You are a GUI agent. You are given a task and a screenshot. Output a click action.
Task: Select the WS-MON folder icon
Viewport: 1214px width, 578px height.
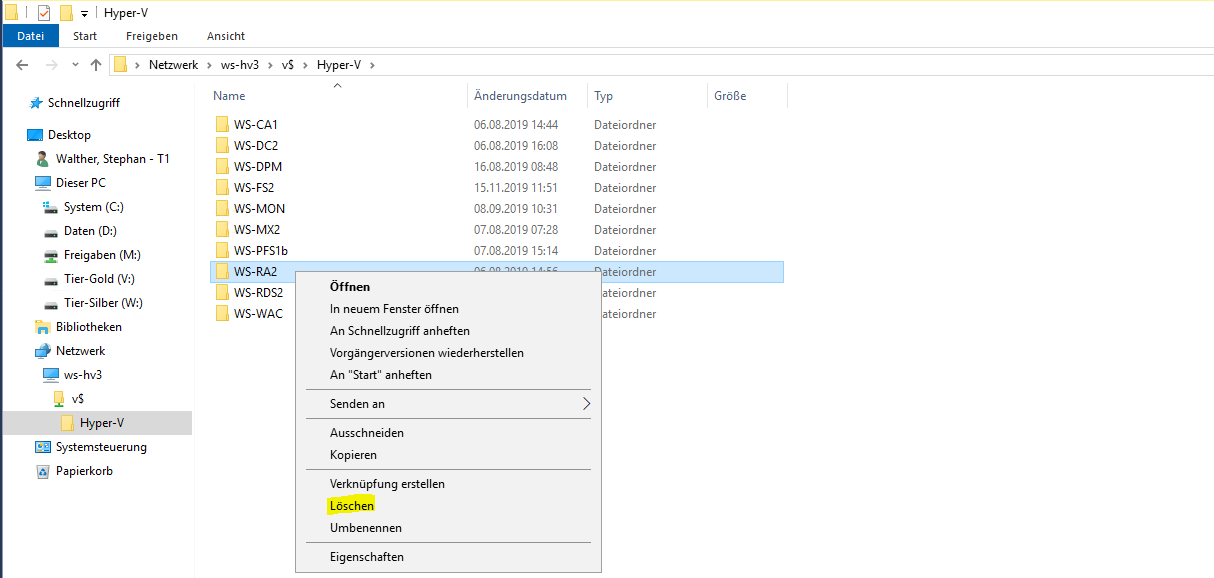pos(222,209)
